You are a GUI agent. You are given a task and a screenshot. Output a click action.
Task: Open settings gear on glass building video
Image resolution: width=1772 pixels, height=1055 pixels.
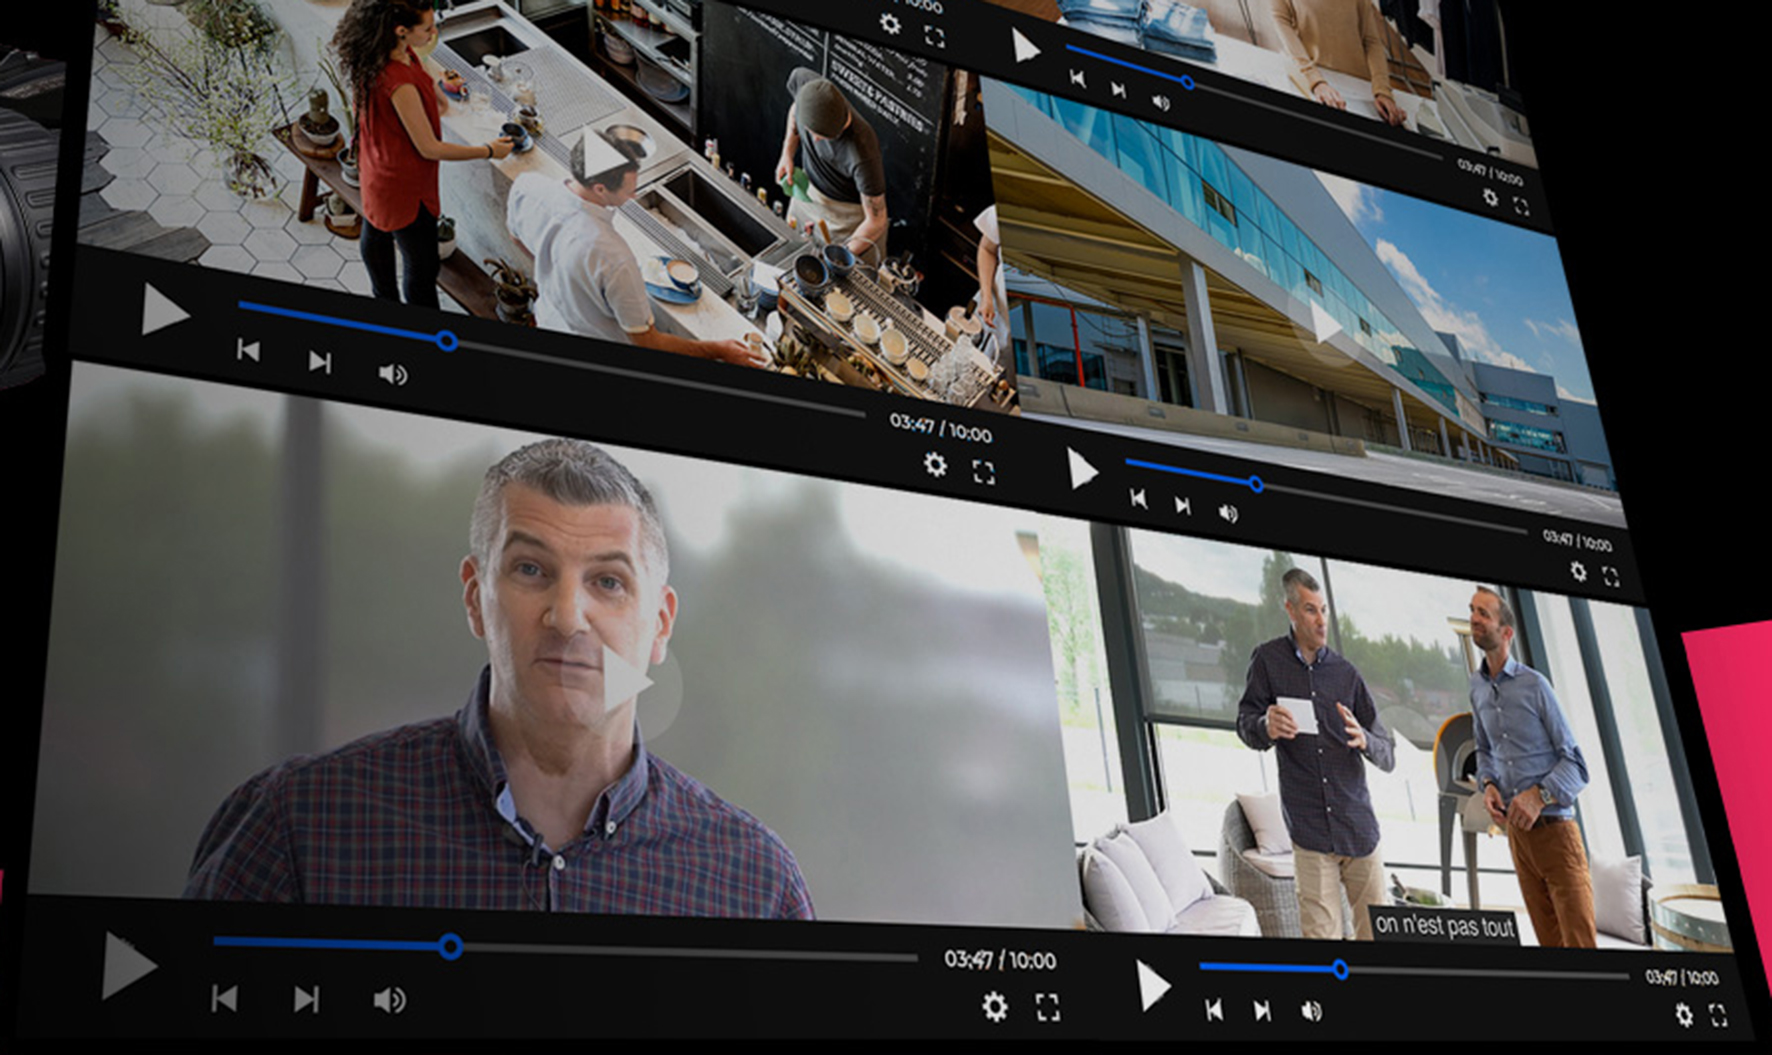1578,571
